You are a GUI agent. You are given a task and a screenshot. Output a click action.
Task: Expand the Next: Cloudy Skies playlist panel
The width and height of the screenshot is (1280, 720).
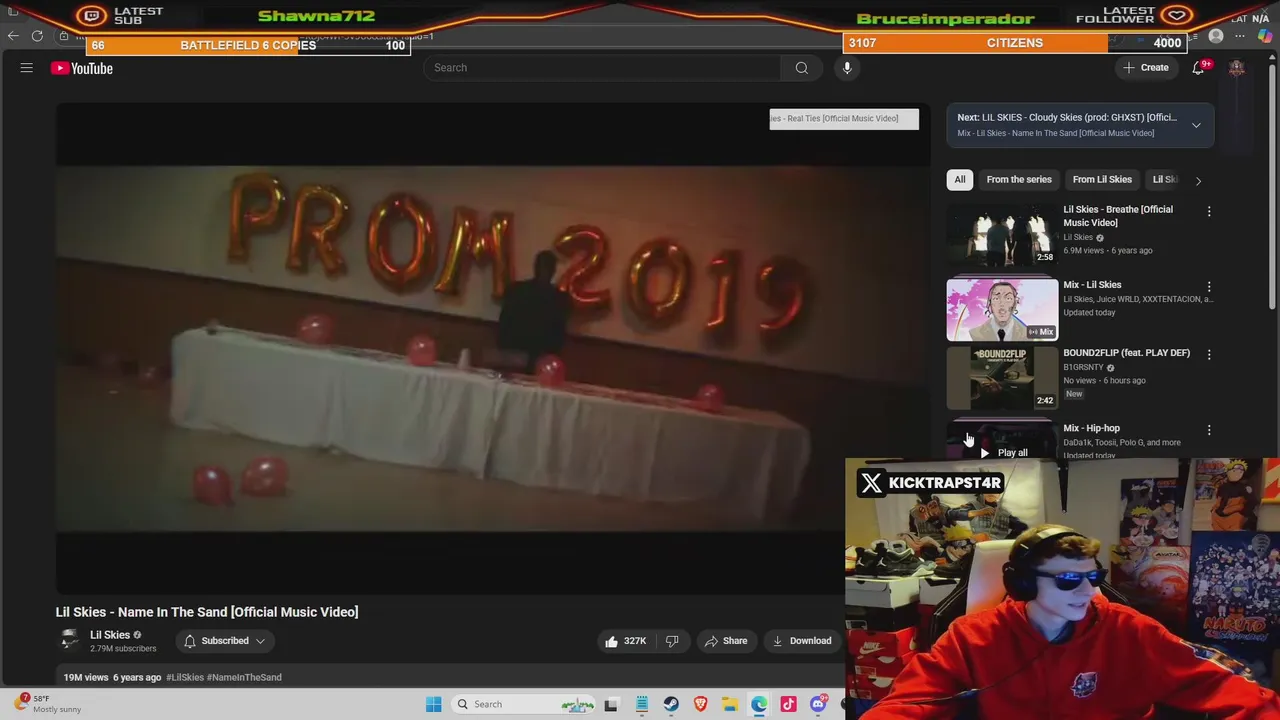pos(1196,125)
